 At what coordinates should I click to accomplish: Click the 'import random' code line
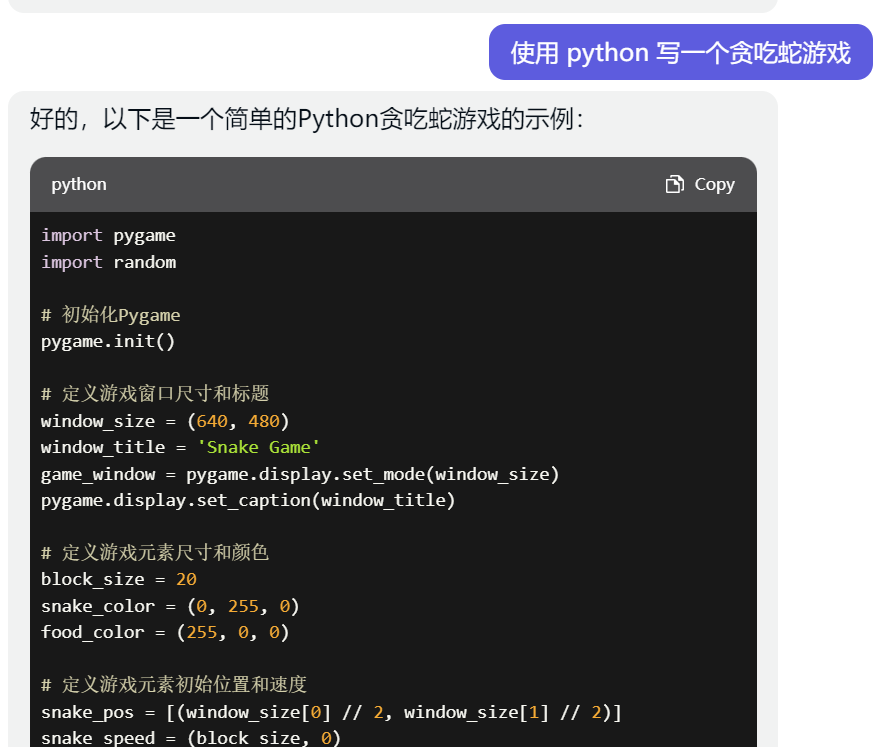[x=108, y=262]
